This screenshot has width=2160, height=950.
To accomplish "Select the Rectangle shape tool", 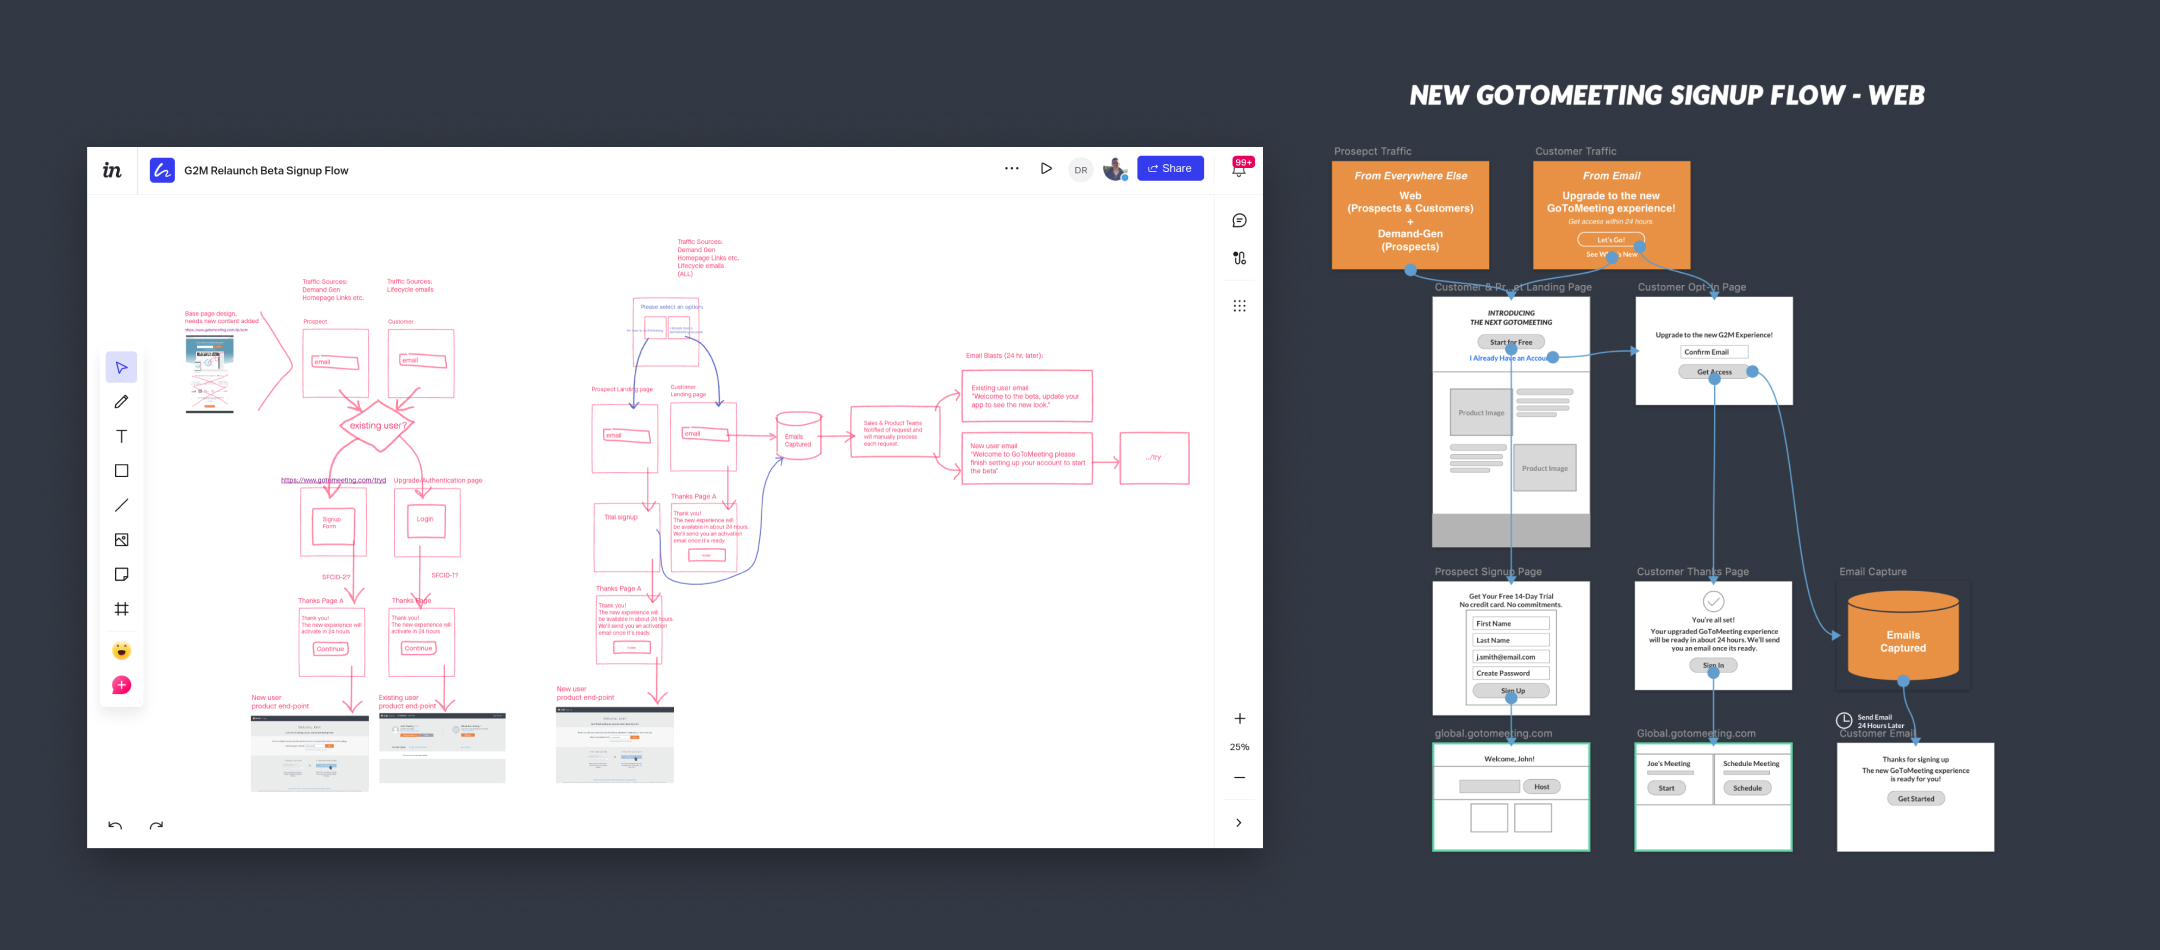I will tap(121, 471).
